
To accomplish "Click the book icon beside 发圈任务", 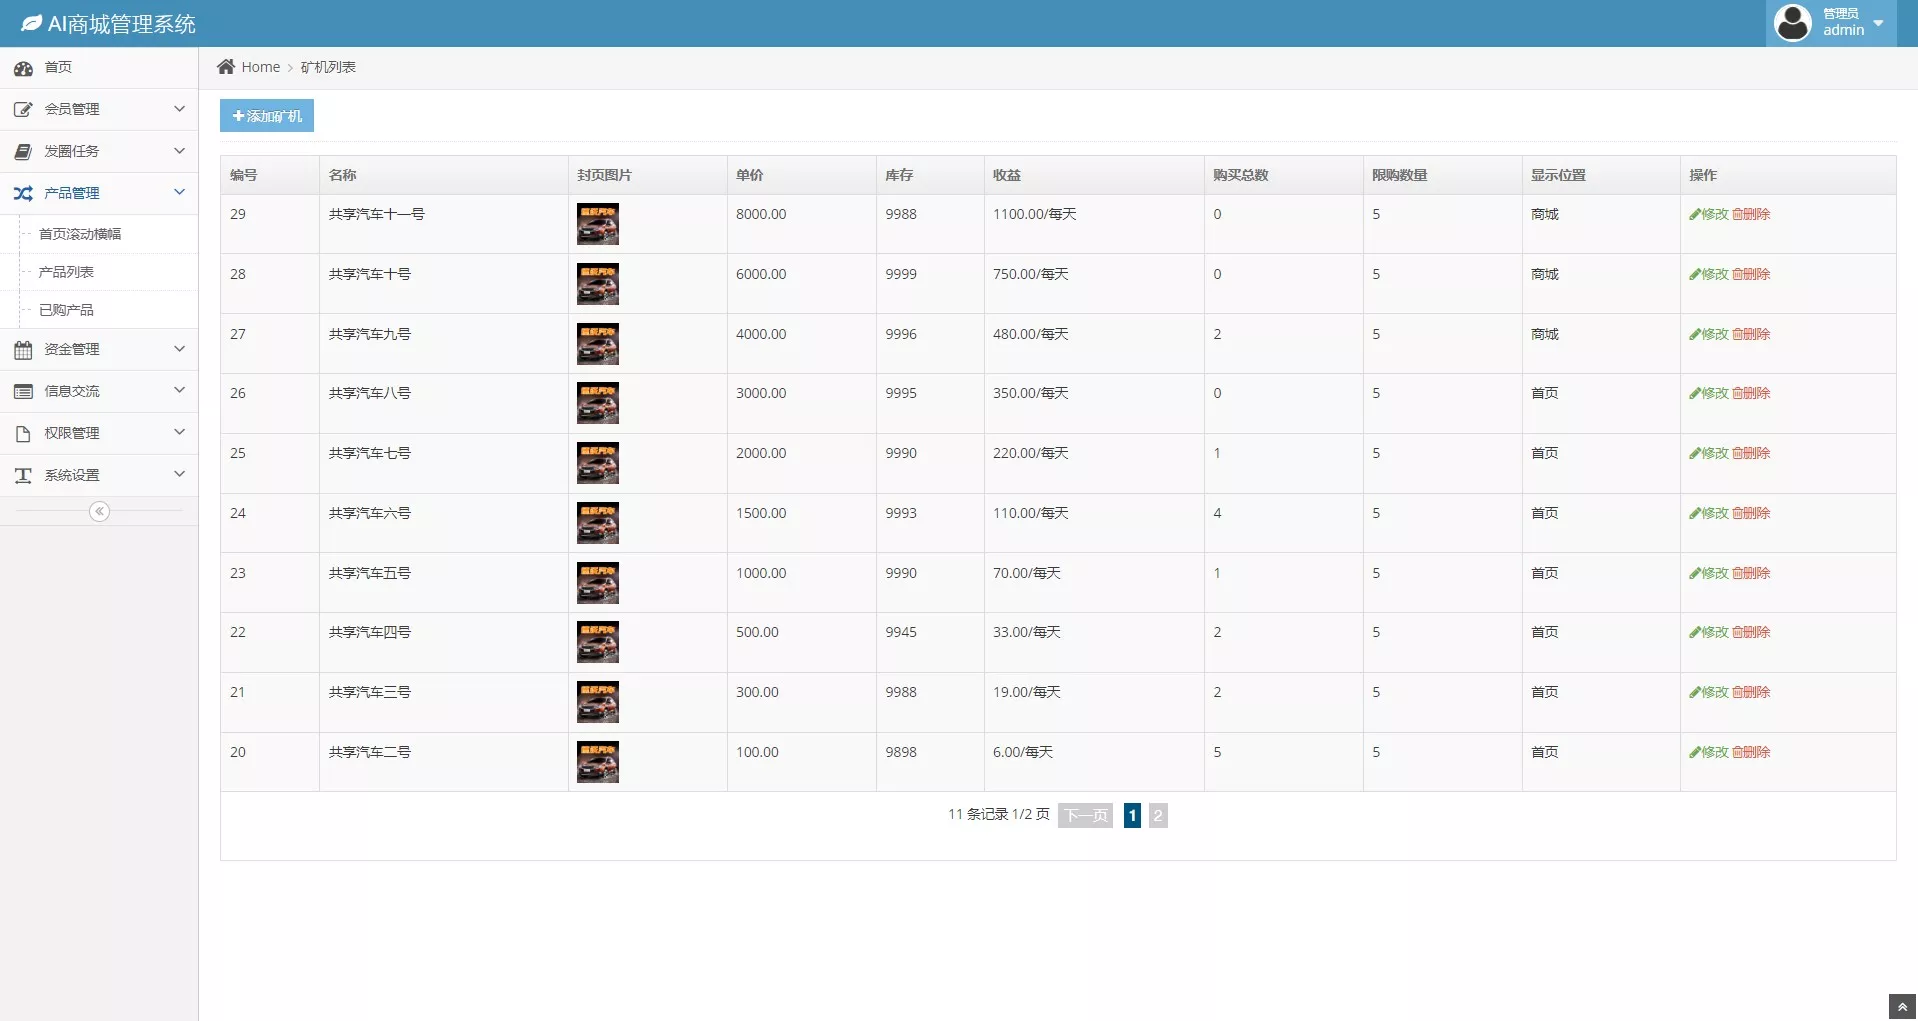I will tap(23, 151).
